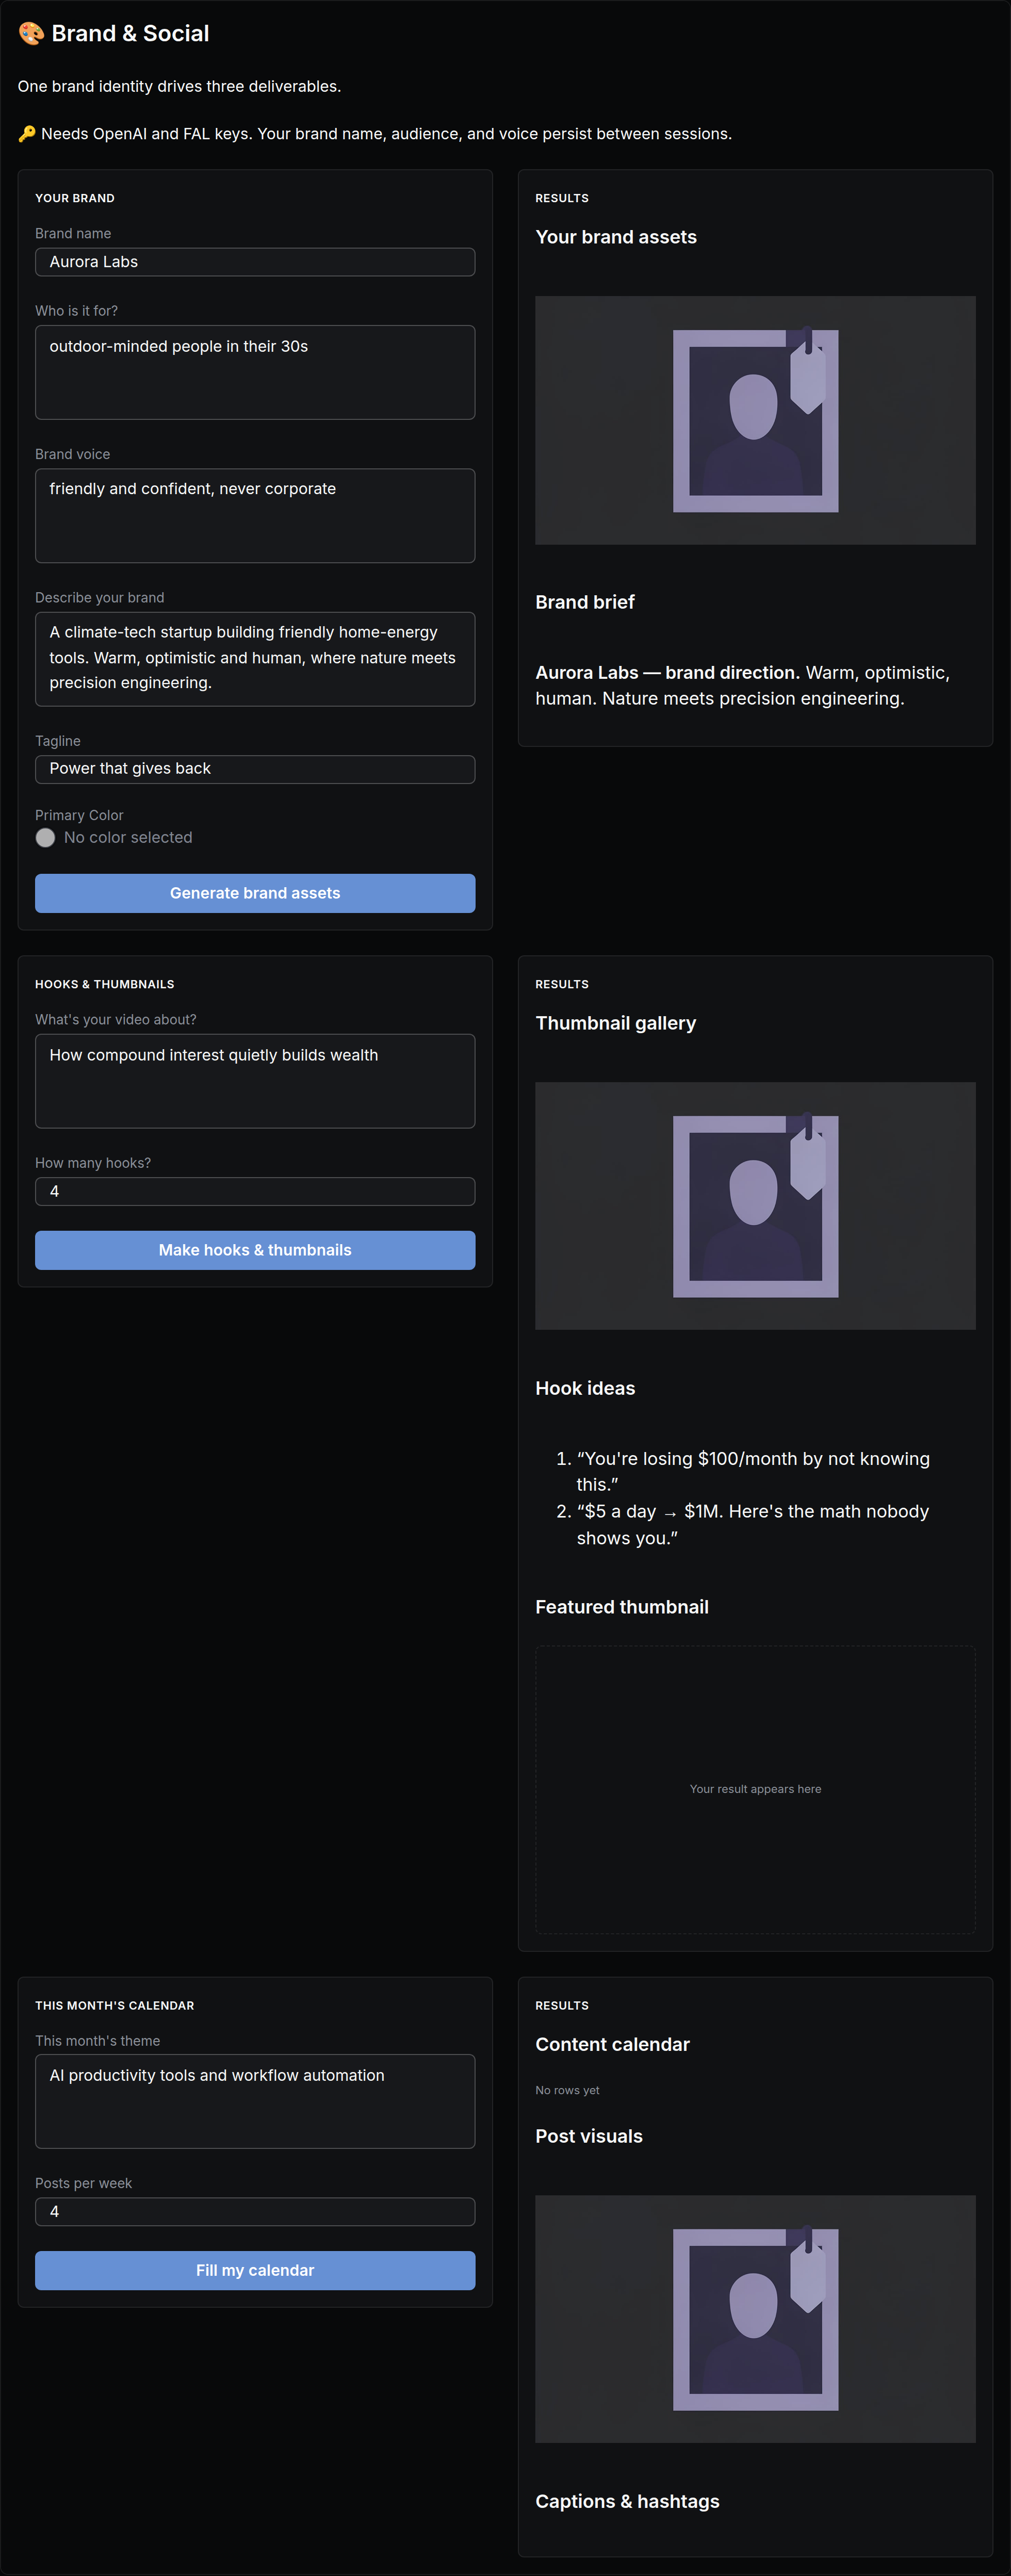
Task: Click the placeholder image under Your brand assets
Action: [755, 420]
